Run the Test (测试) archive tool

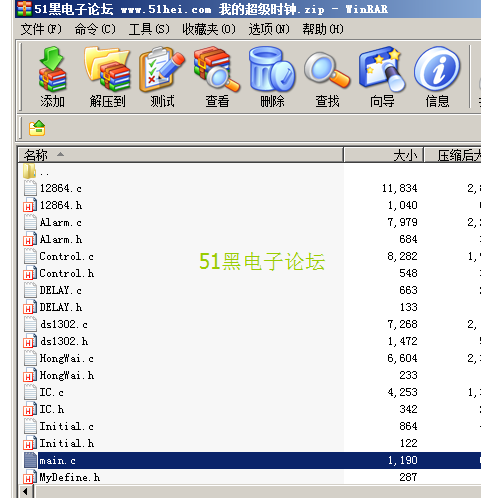coord(162,69)
